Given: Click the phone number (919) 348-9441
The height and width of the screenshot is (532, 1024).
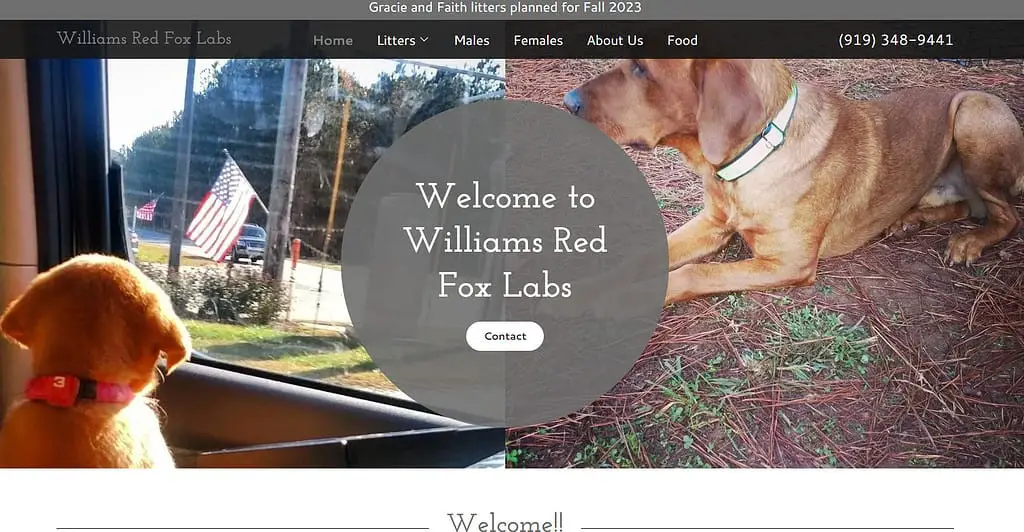Looking at the screenshot, I should click(895, 40).
